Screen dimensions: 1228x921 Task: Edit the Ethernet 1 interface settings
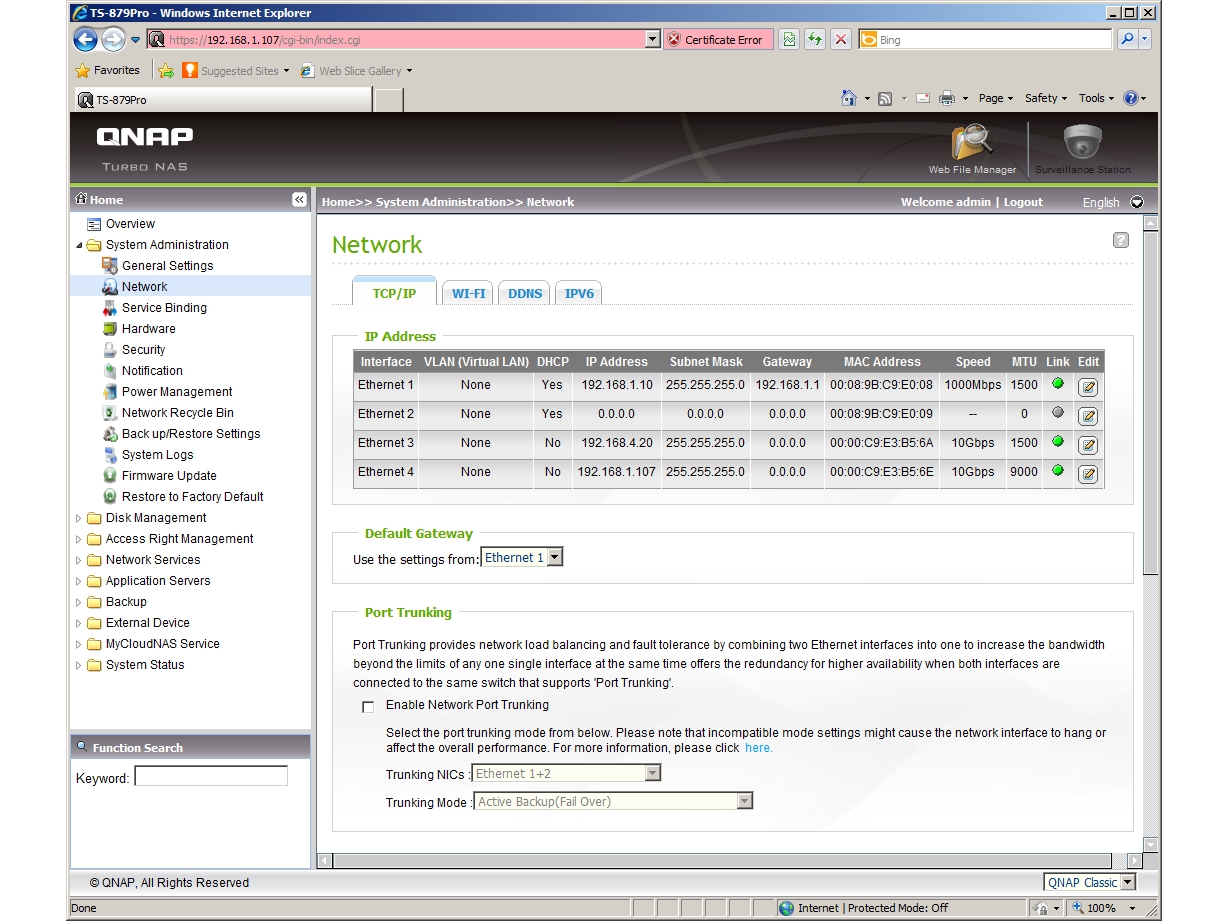[1088, 387]
